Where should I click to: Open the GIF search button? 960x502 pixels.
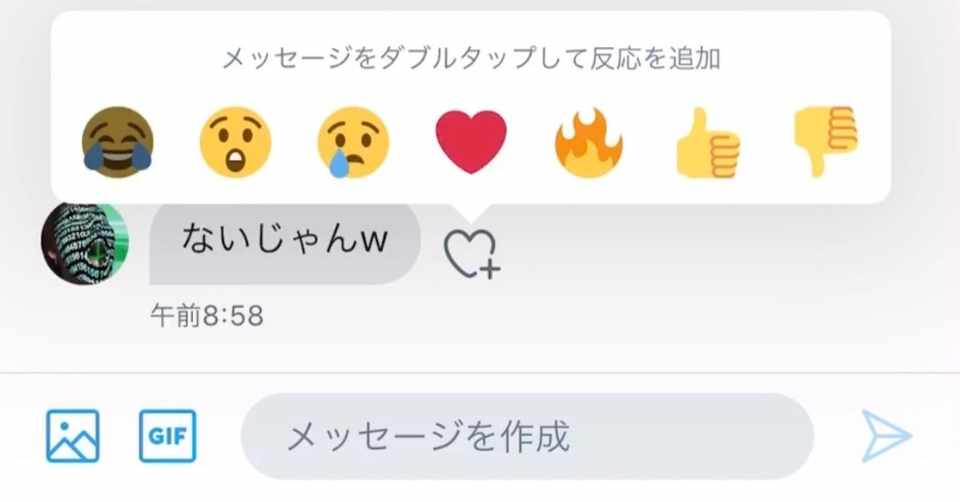(x=168, y=436)
